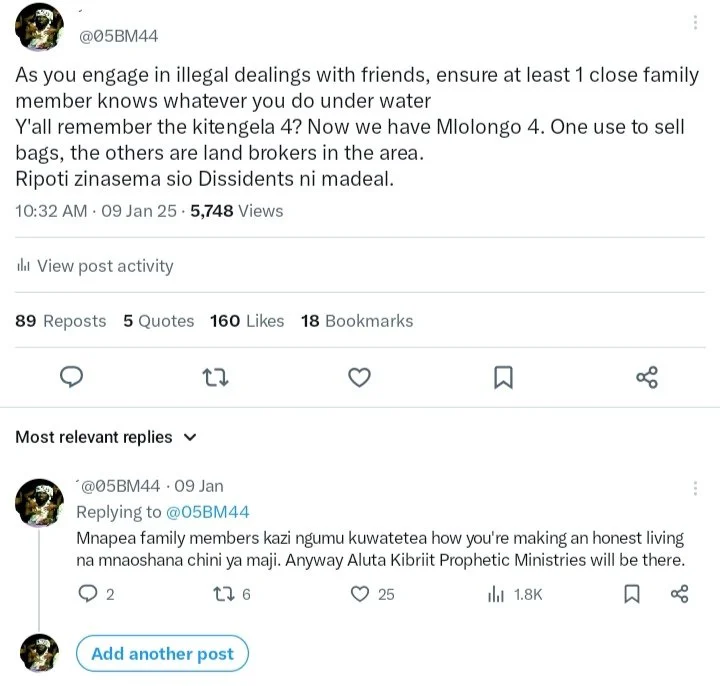Bookmark the main post
The height and width of the screenshot is (686, 720).
click(x=503, y=377)
